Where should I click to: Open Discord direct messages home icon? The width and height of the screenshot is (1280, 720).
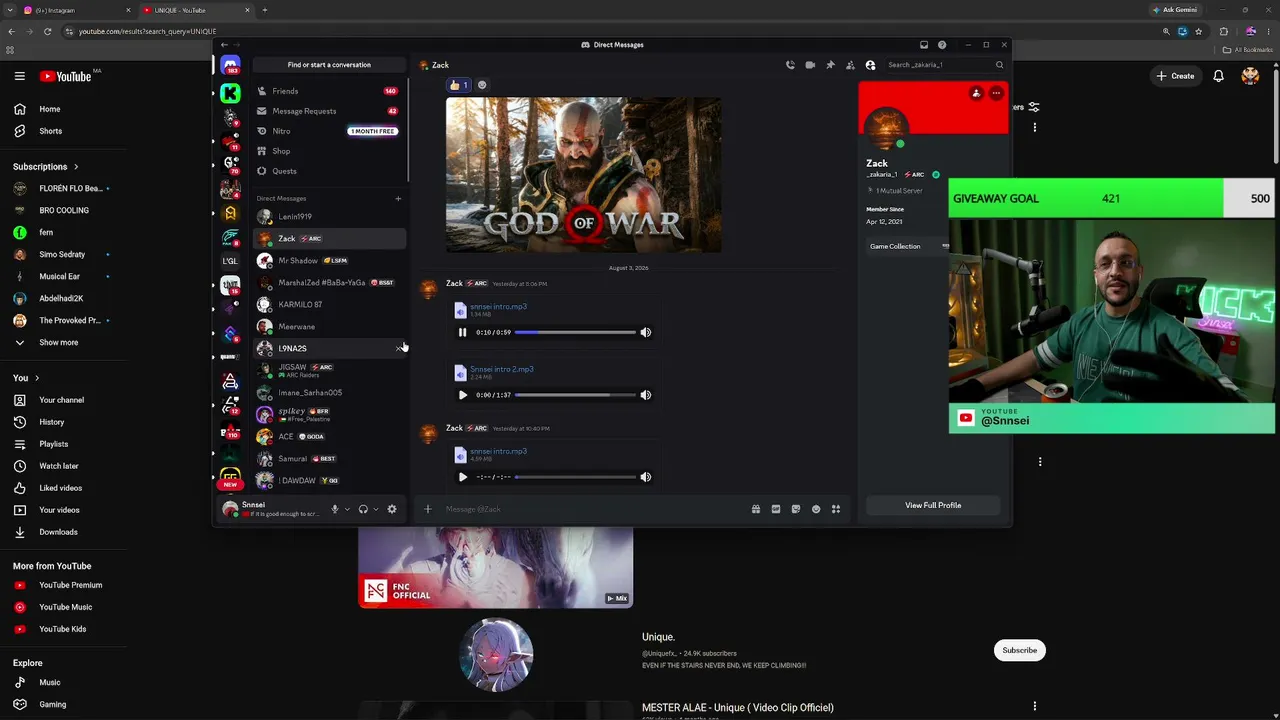click(x=231, y=65)
